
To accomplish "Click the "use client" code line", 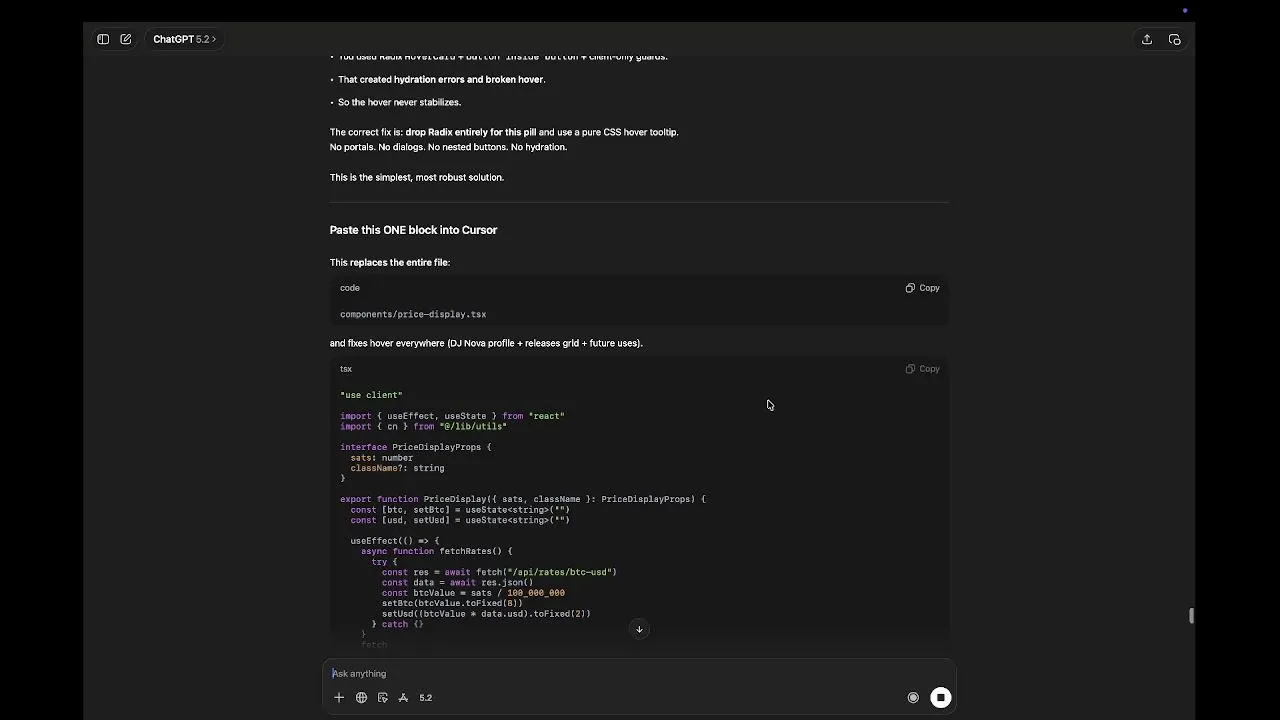I will [x=371, y=395].
